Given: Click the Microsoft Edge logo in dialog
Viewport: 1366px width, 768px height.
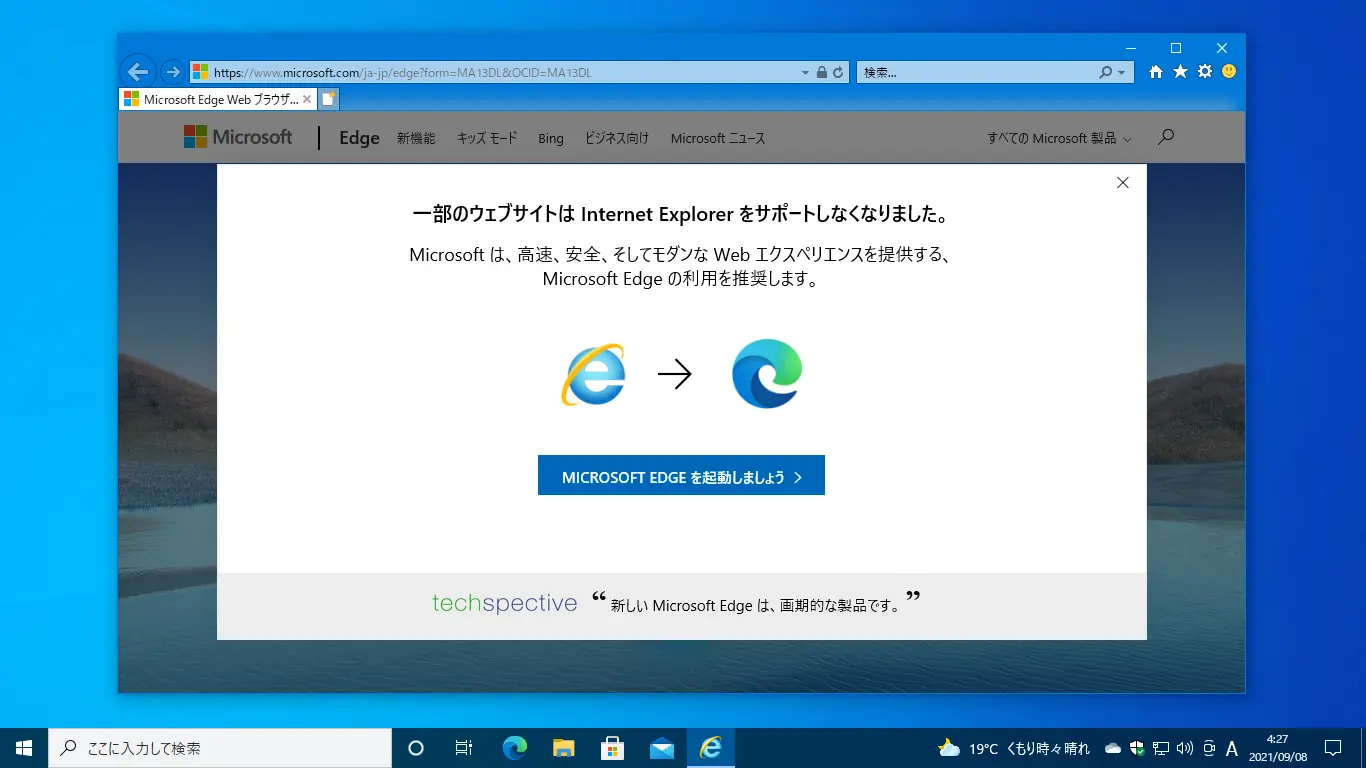Looking at the screenshot, I should point(767,373).
